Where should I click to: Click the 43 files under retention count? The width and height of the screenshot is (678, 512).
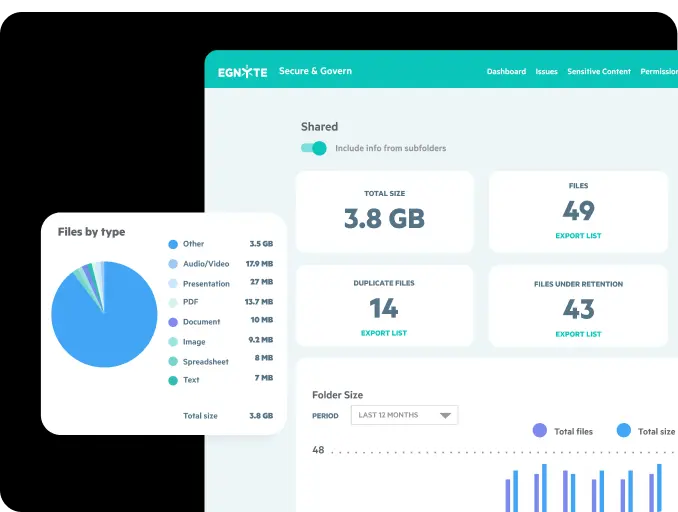pyautogui.click(x=579, y=309)
